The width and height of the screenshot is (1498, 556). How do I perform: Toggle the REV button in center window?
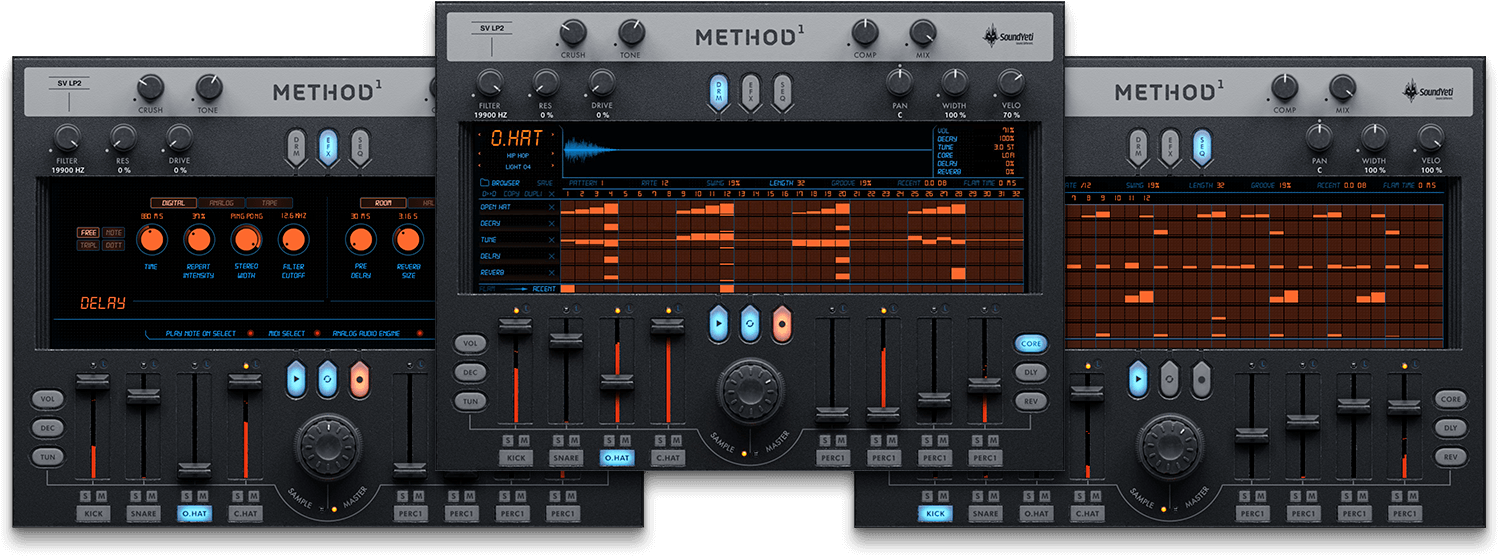(x=1031, y=401)
